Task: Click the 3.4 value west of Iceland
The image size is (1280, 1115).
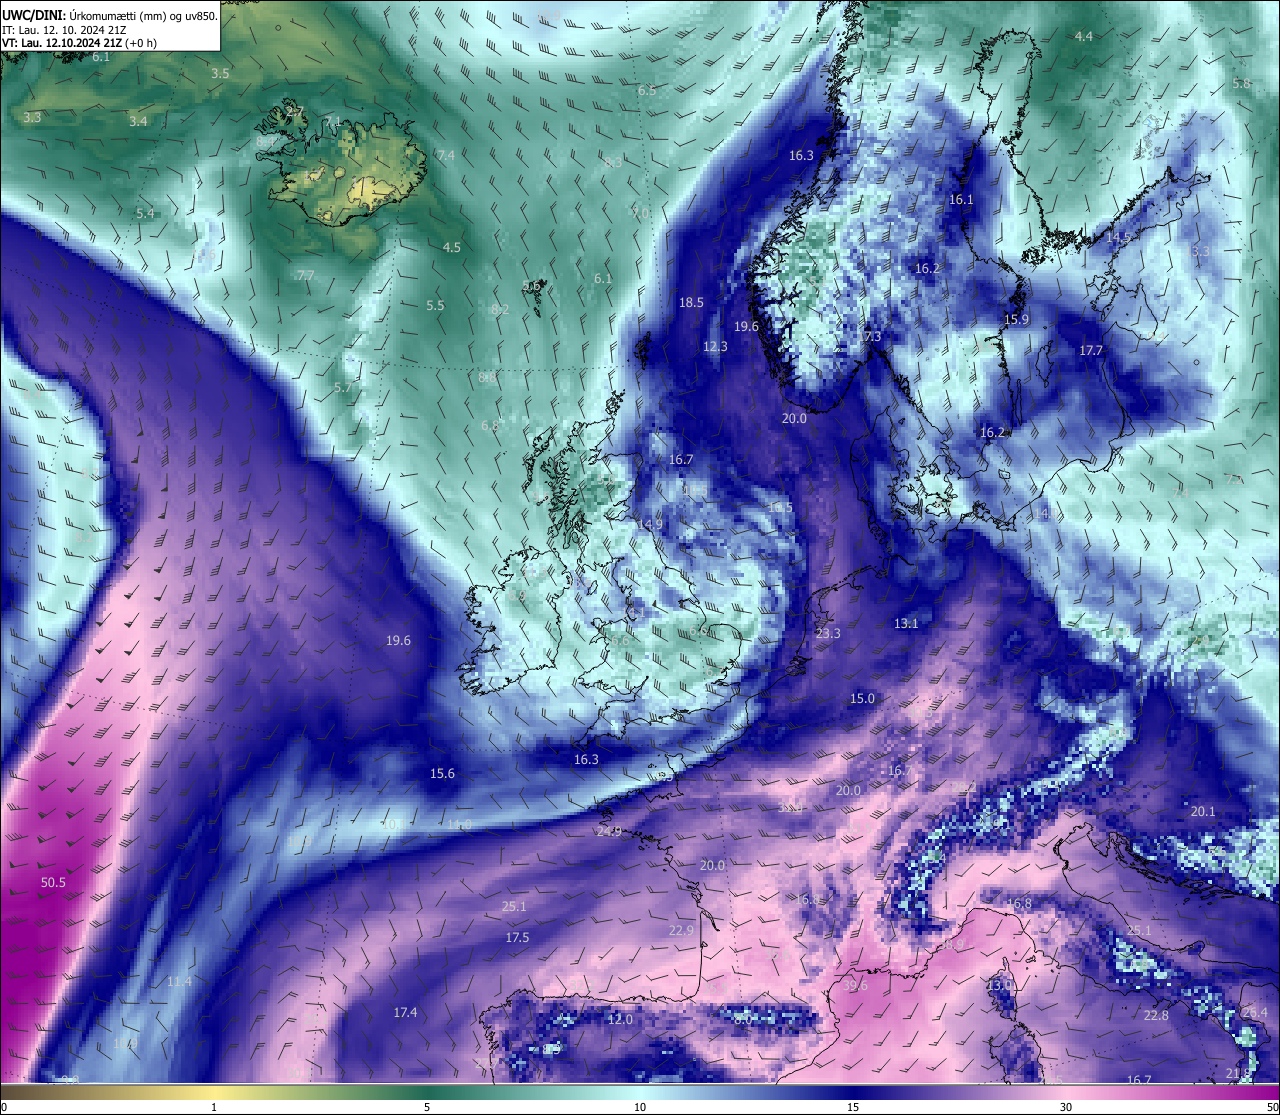Action: pyautogui.click(x=138, y=121)
